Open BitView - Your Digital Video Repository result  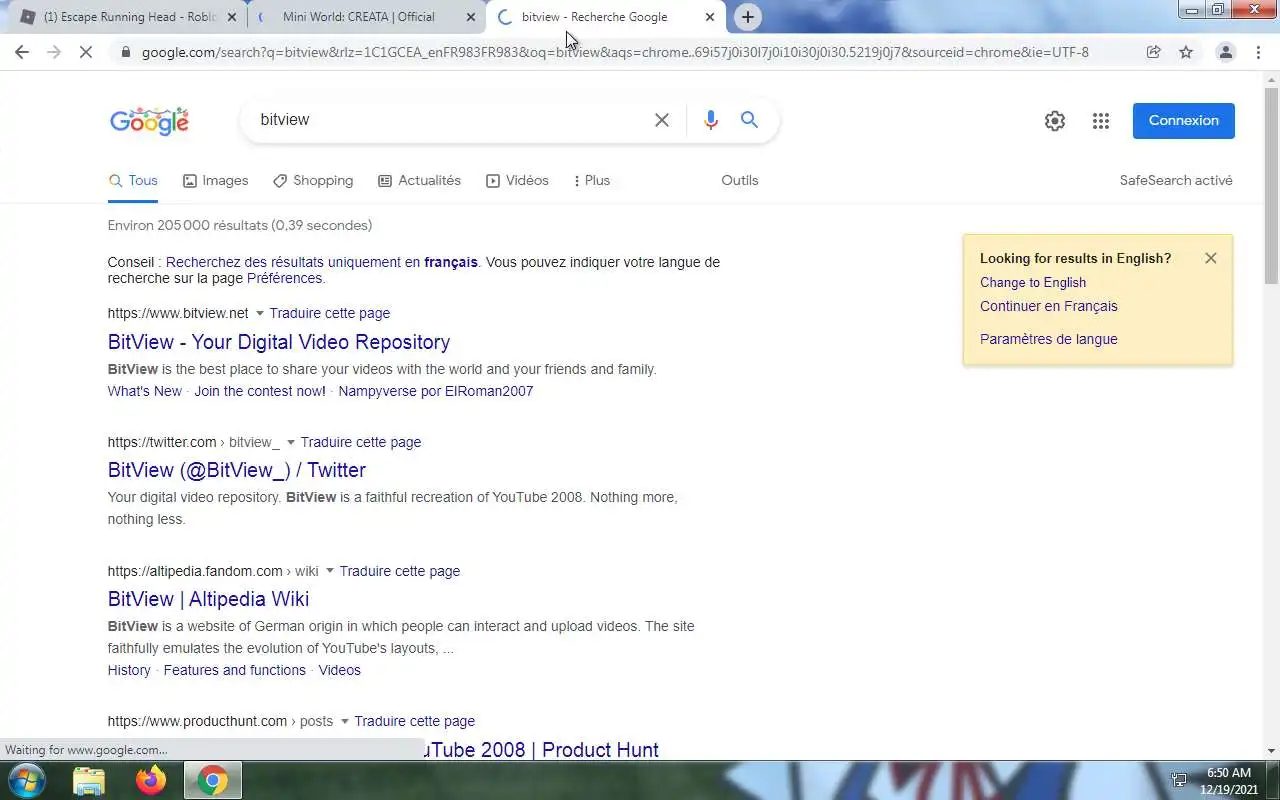279,342
